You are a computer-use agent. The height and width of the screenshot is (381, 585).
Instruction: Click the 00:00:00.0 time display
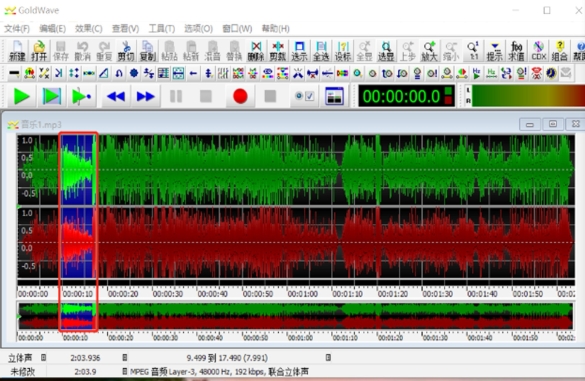tap(406, 96)
